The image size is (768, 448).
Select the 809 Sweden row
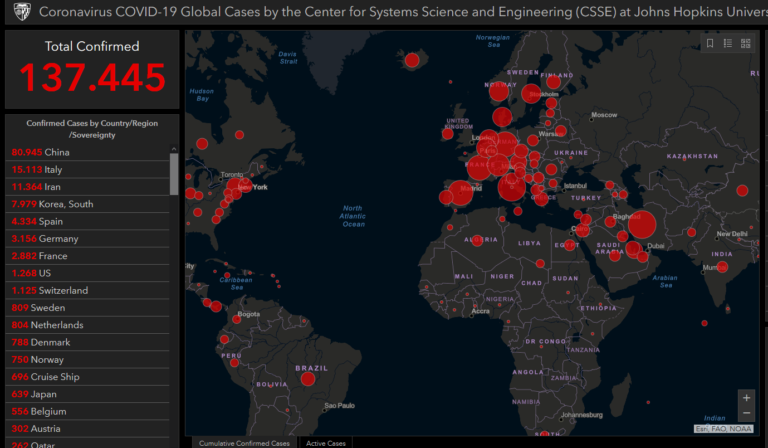87,307
